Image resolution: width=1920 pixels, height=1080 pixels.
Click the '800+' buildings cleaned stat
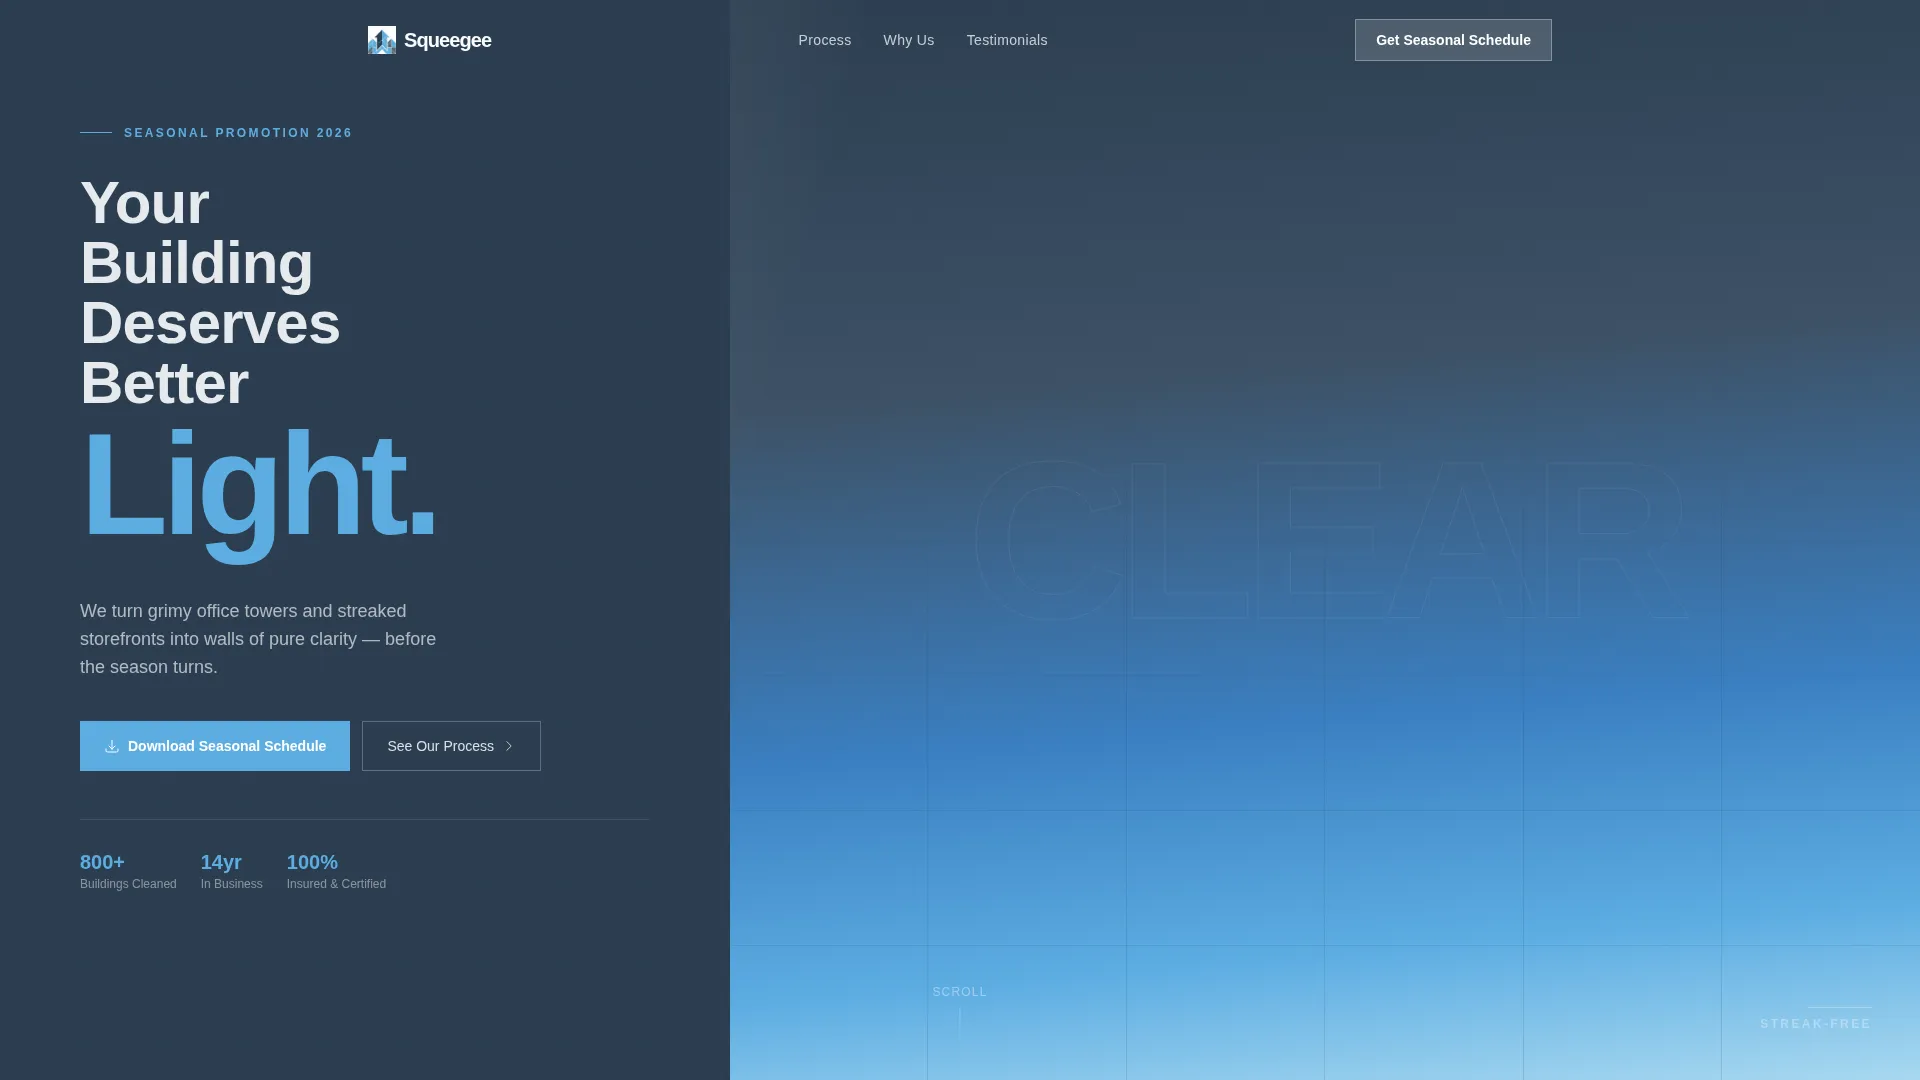pyautogui.click(x=102, y=862)
